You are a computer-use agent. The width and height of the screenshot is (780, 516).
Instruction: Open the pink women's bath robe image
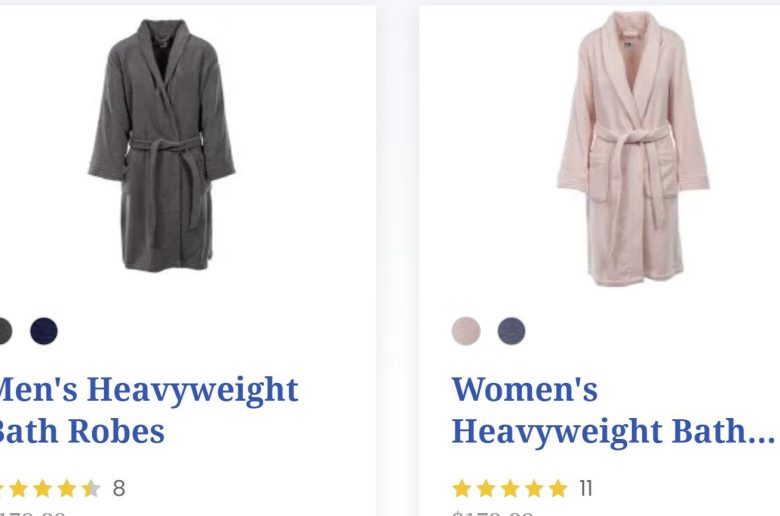(x=633, y=148)
